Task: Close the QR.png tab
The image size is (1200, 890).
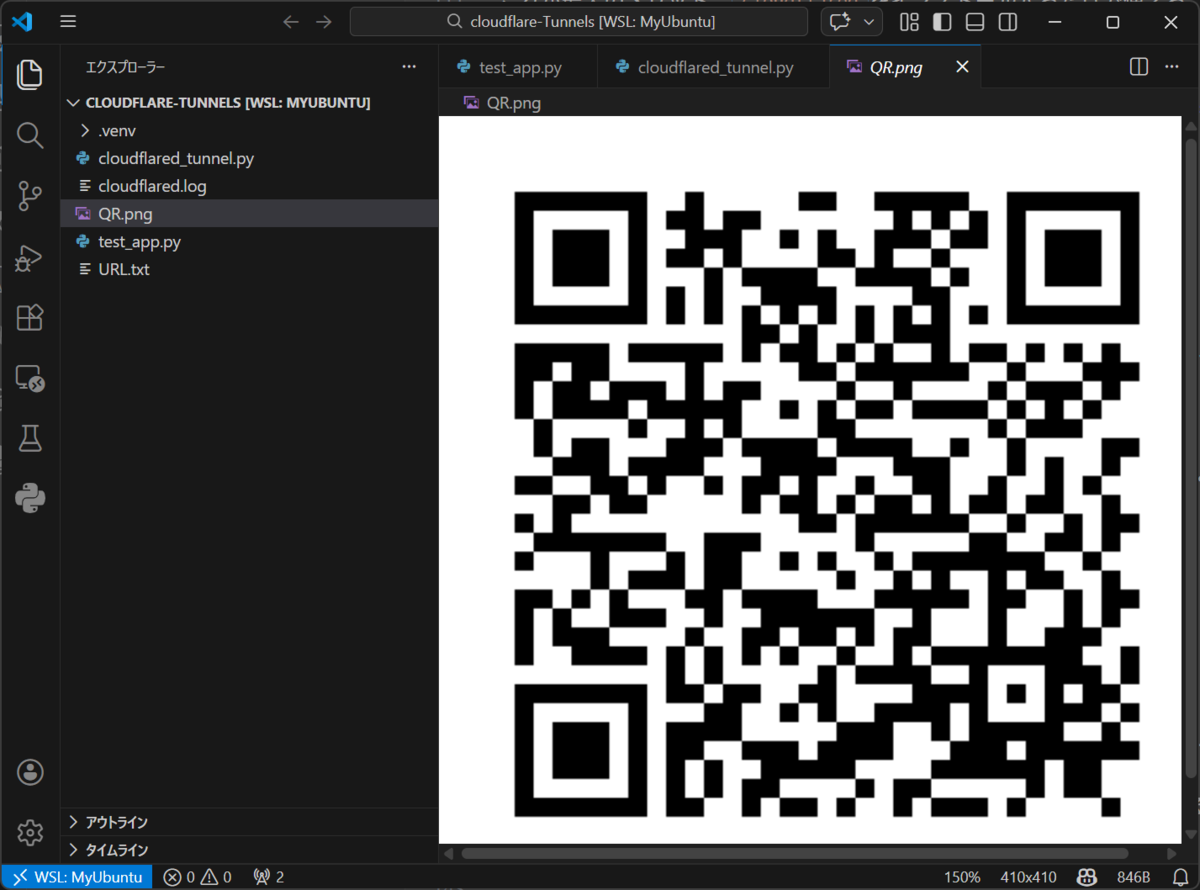Action: pos(962,67)
